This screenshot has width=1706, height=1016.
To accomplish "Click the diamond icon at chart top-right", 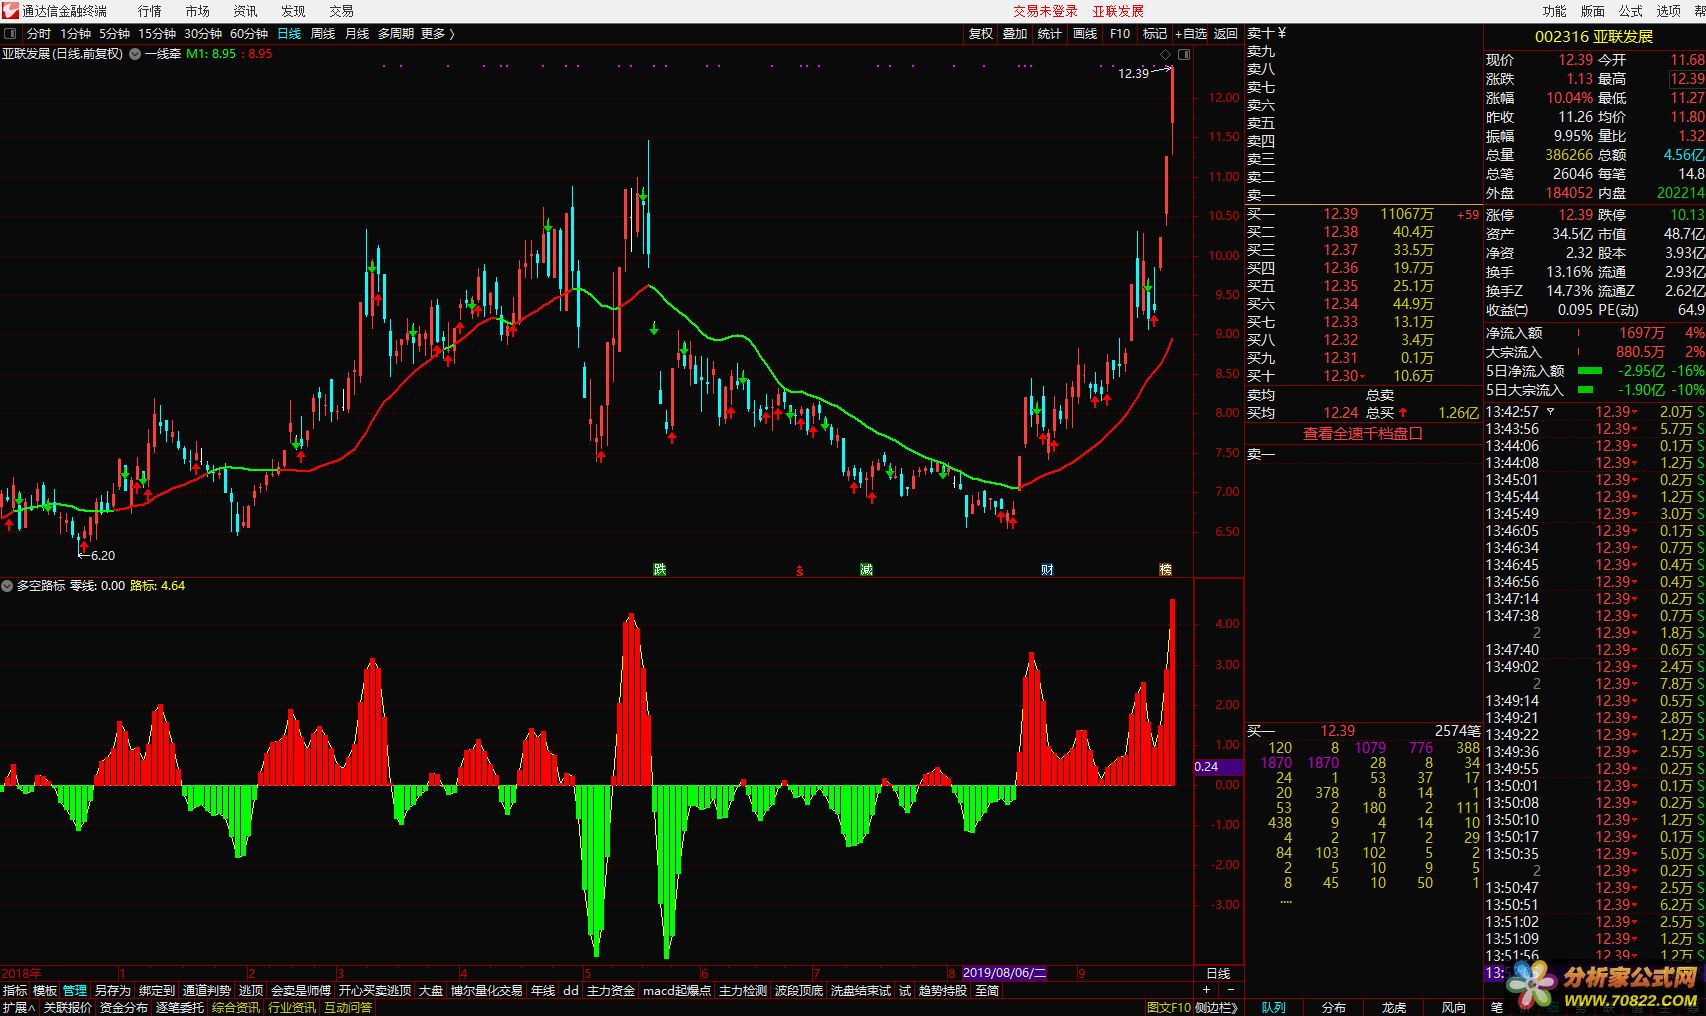I will coord(1165,54).
